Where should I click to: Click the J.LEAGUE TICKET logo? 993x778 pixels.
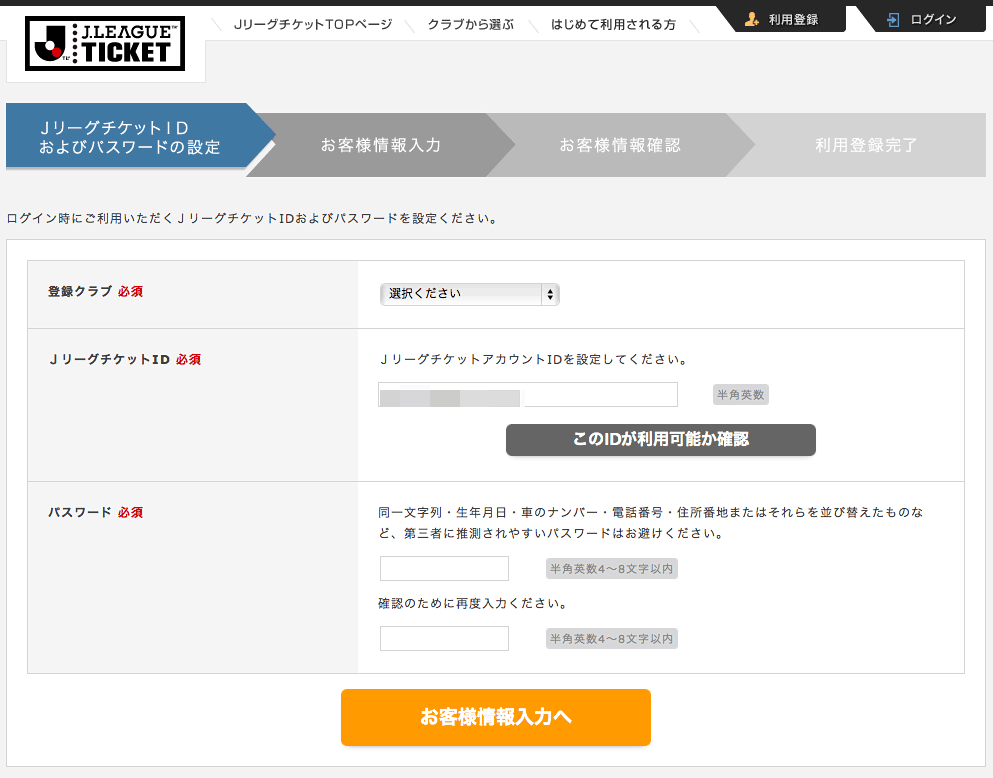pyautogui.click(x=105, y=44)
